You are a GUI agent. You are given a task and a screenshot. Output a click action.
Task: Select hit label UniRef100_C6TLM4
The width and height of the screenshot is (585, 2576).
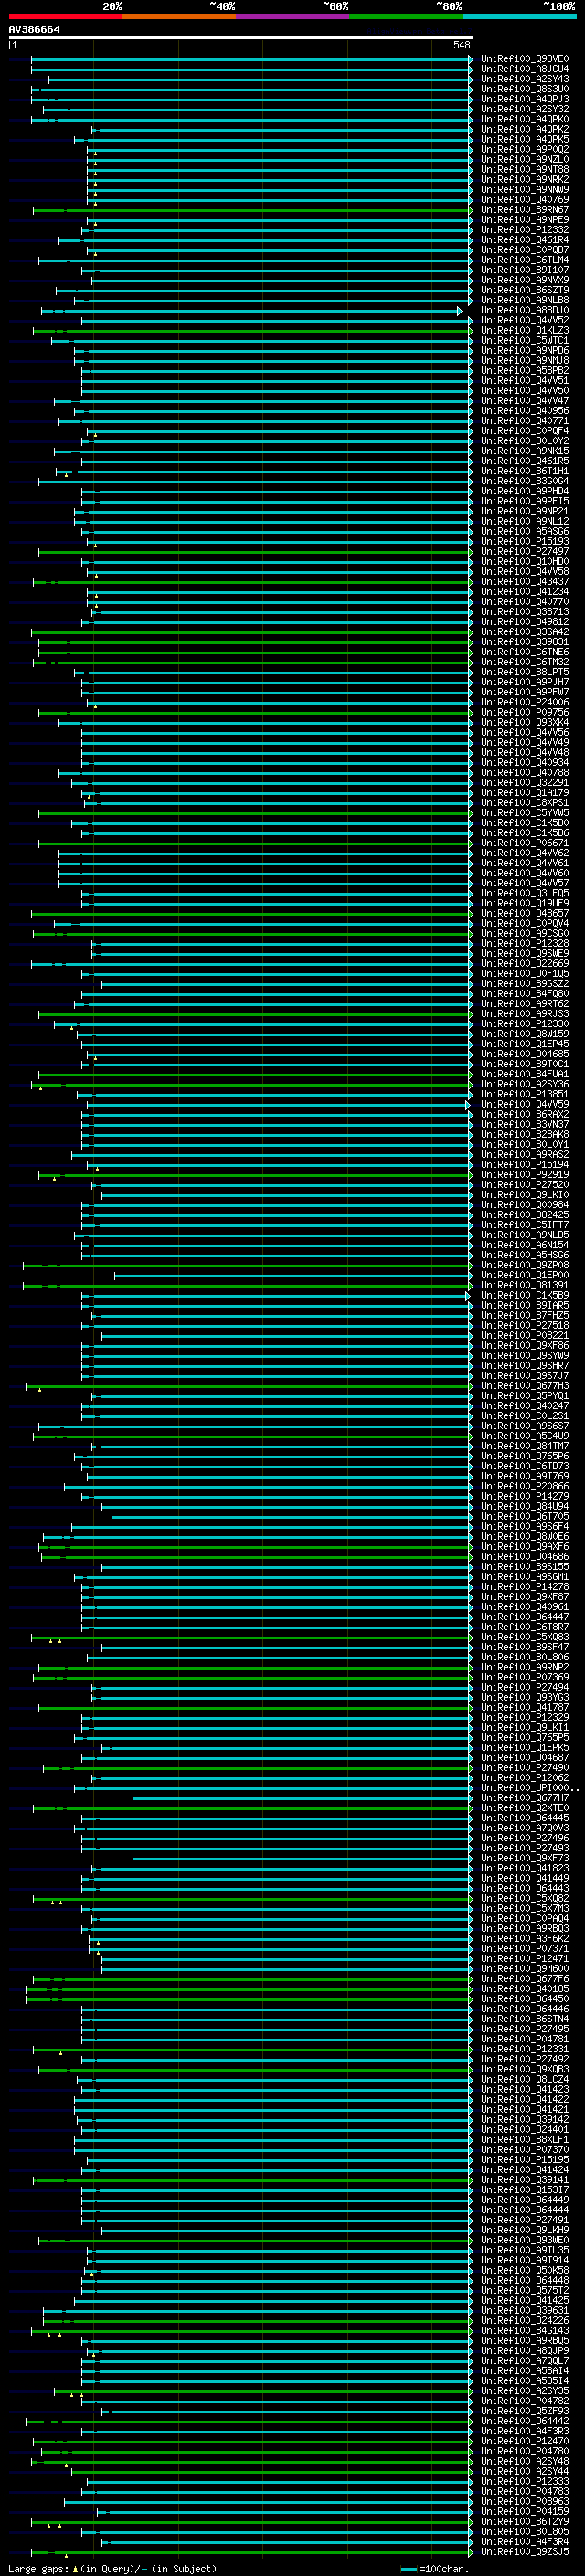(x=525, y=260)
